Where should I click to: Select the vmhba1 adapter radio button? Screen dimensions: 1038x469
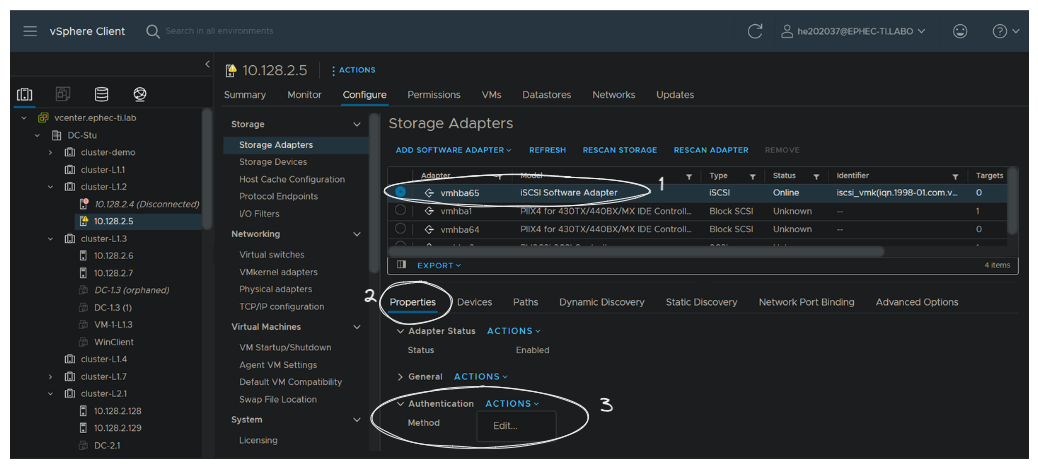click(401, 211)
